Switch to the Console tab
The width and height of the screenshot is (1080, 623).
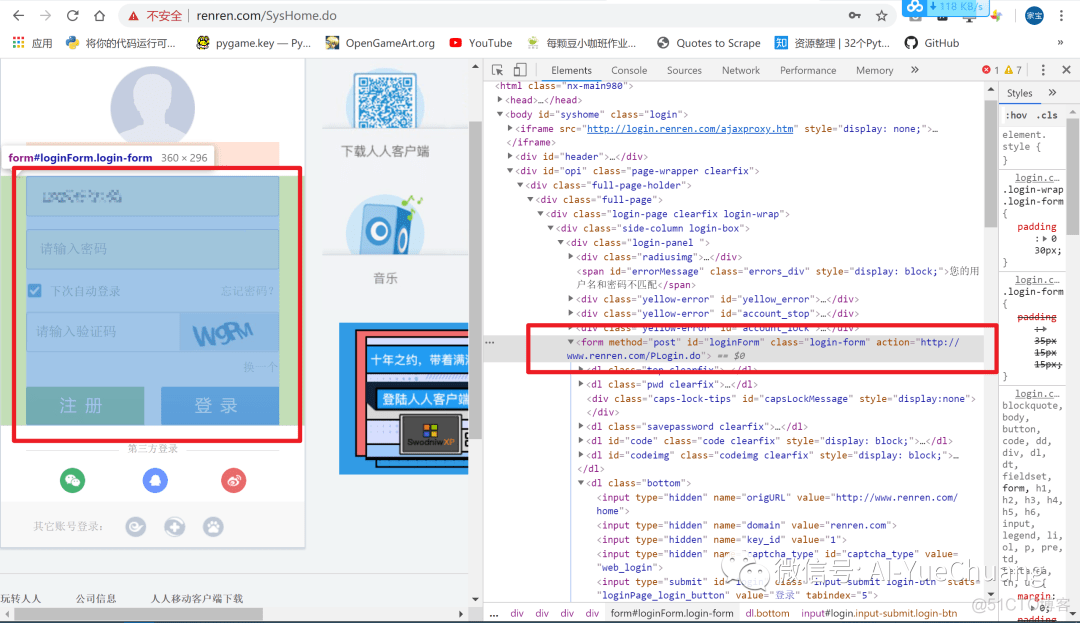coord(629,70)
